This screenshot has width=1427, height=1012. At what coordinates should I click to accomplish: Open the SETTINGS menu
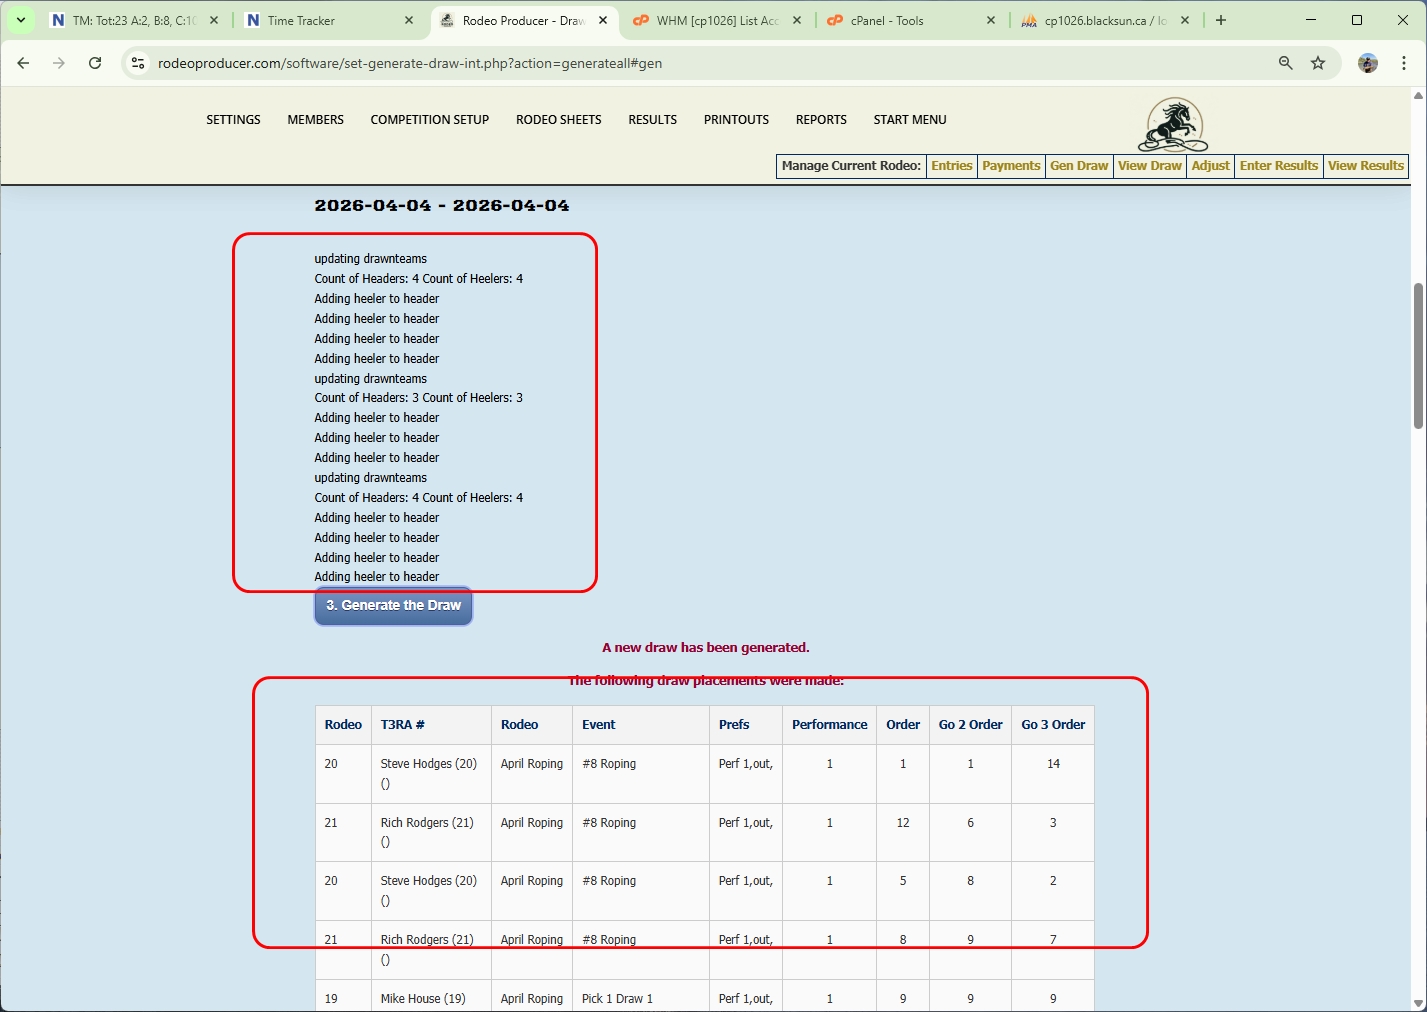[x=233, y=120]
